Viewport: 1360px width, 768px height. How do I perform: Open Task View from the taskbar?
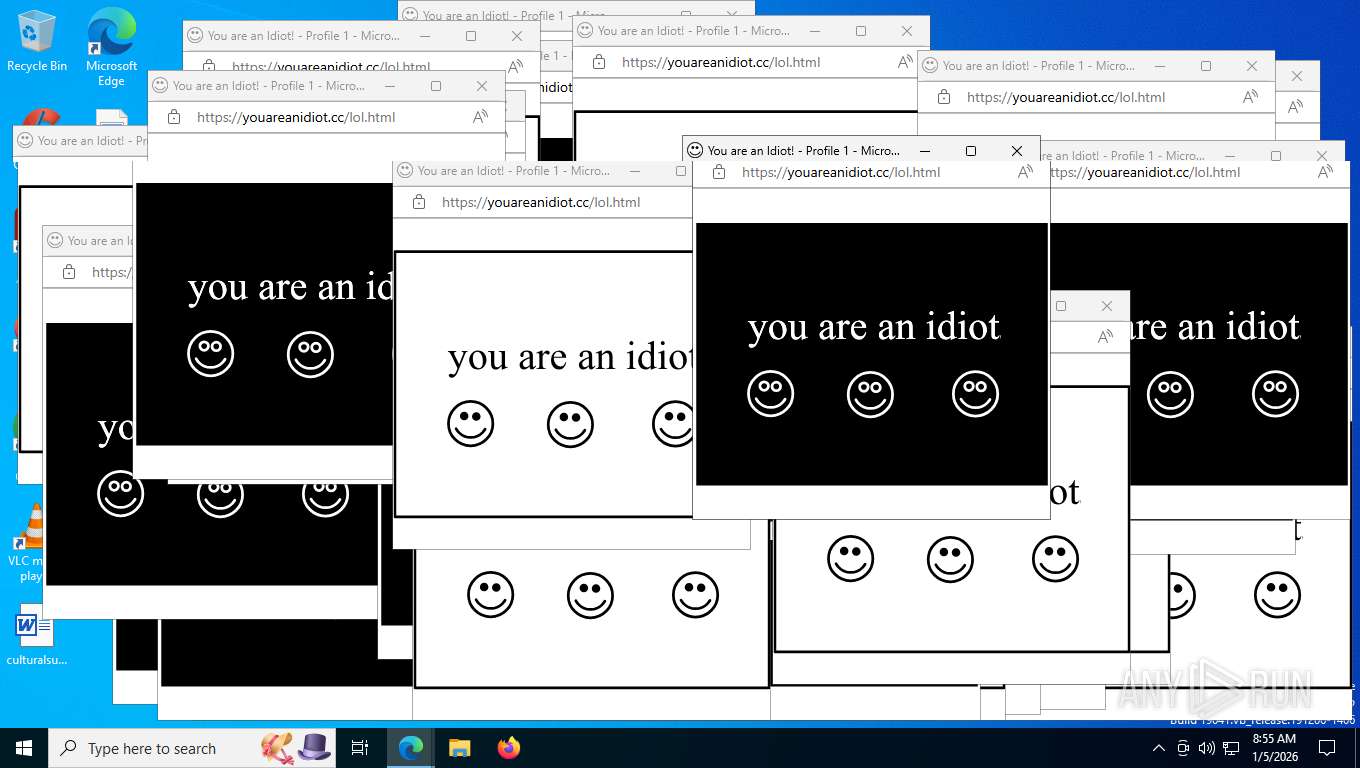(x=360, y=747)
